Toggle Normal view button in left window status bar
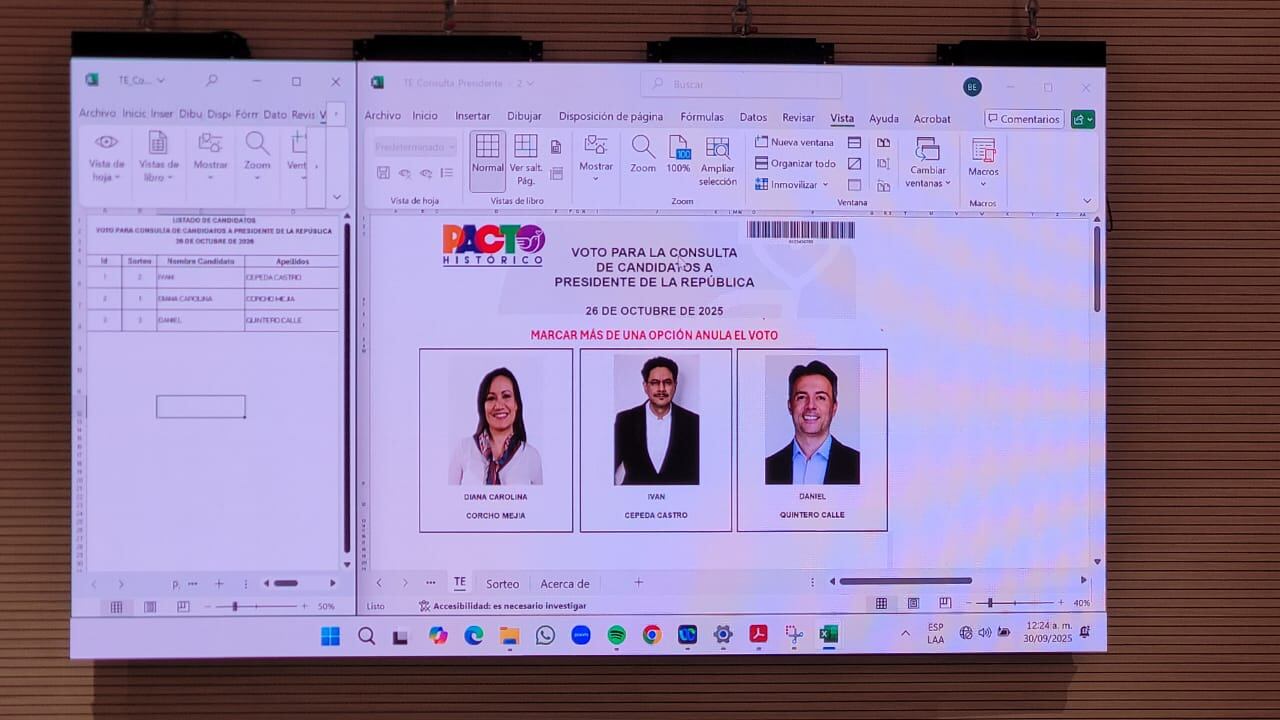Image resolution: width=1280 pixels, height=720 pixels. (117, 607)
